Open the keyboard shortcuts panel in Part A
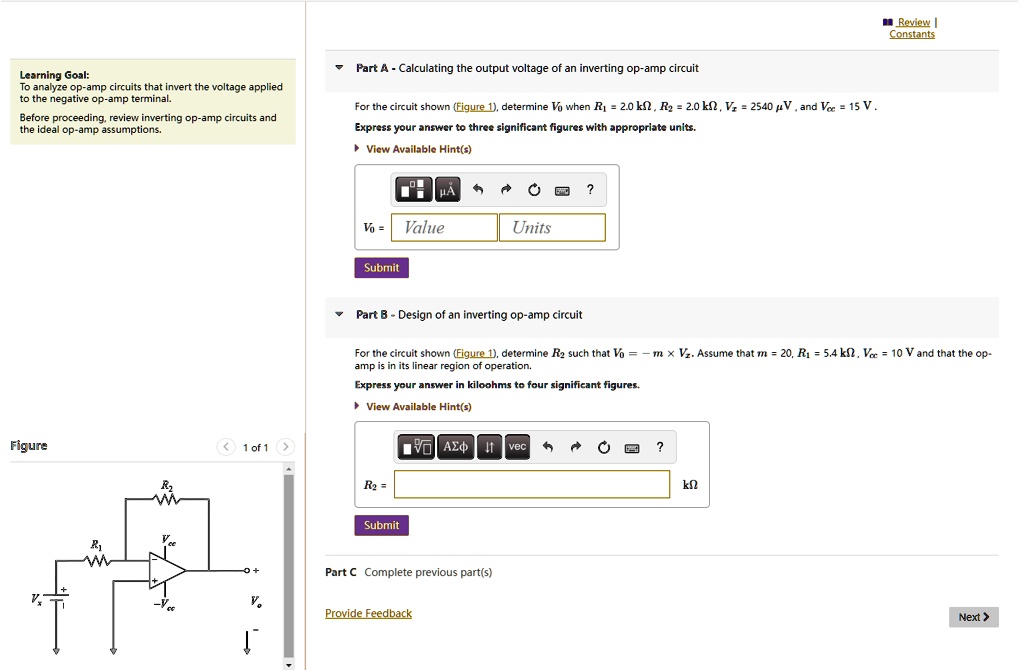The width and height of the screenshot is (1022, 670). 561,189
